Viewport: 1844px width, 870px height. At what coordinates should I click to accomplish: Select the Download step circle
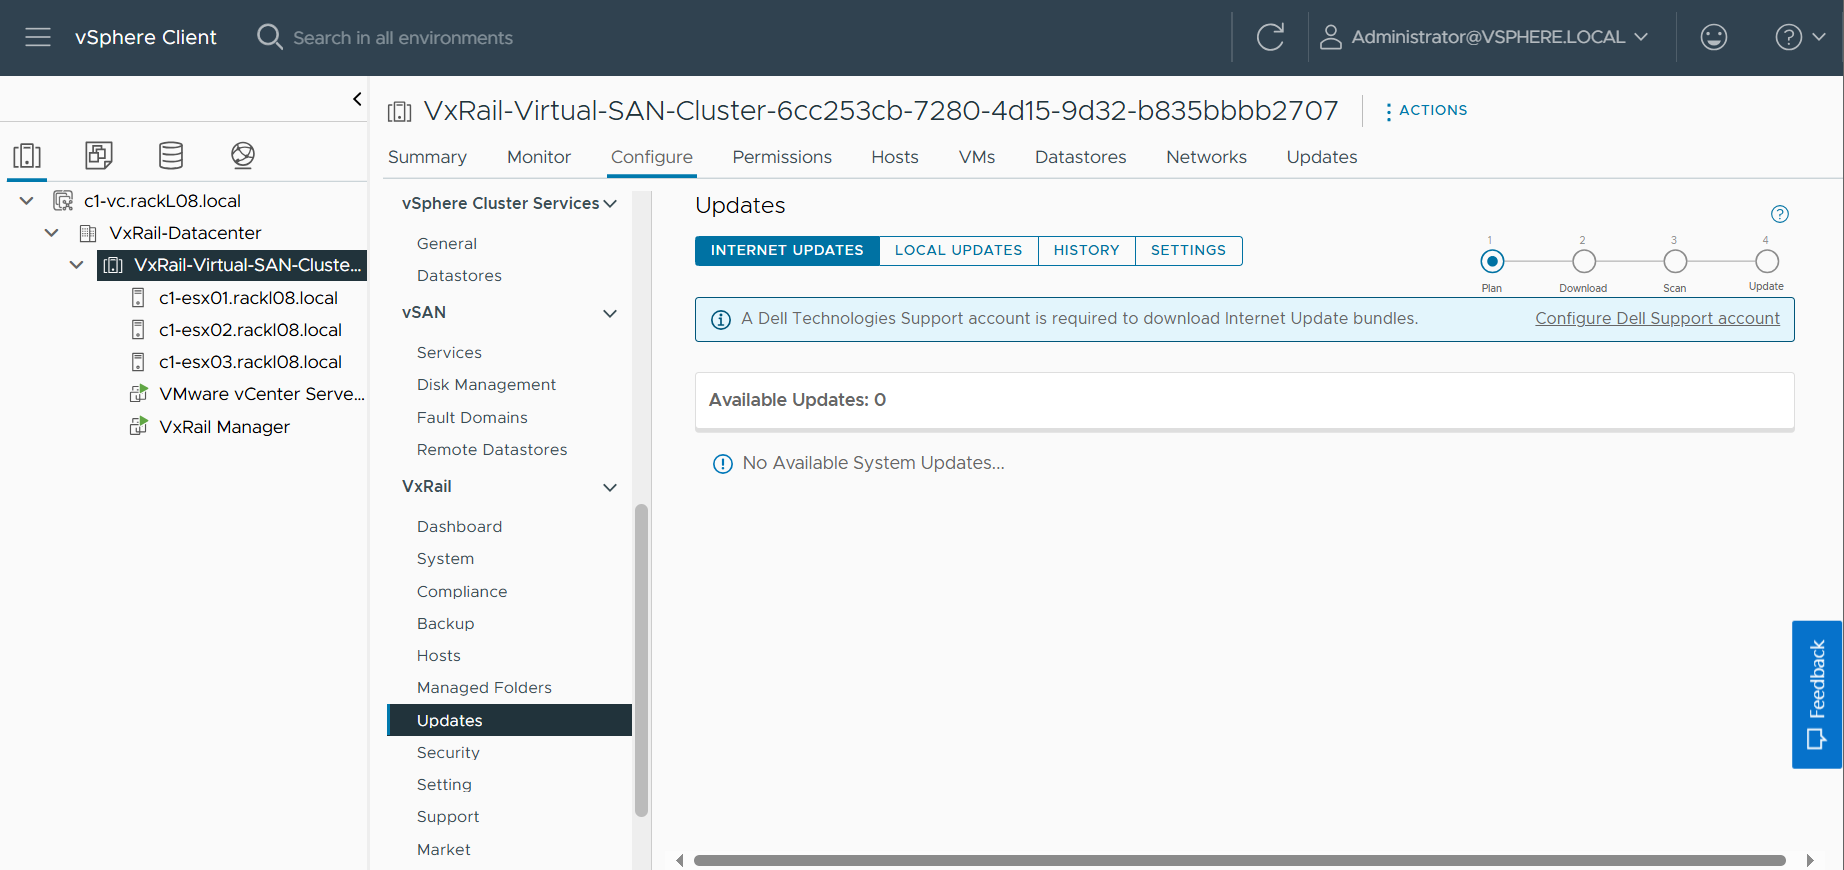(x=1583, y=262)
